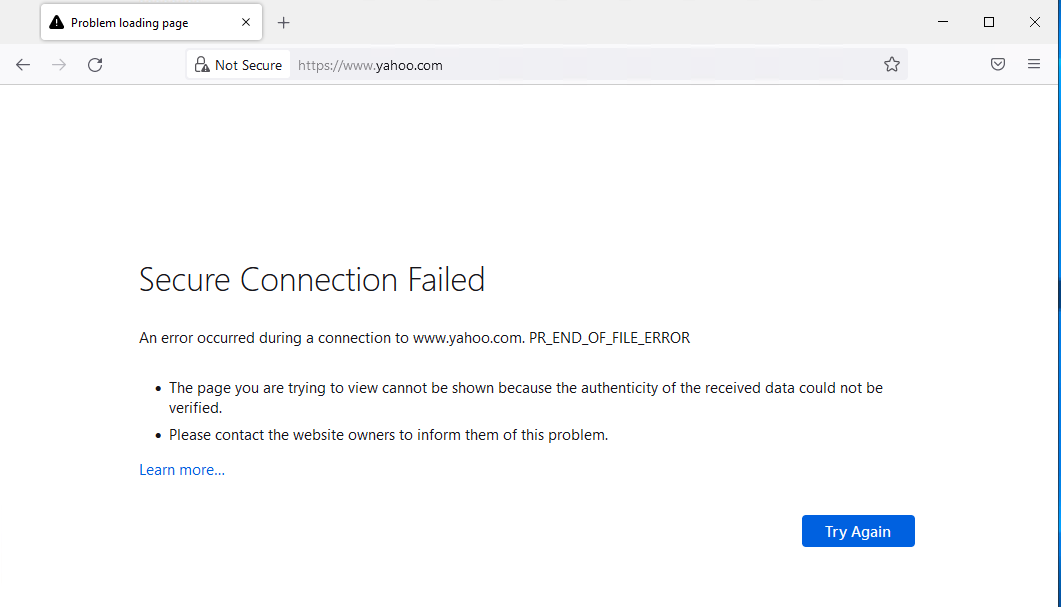The image size is (1061, 607).
Task: Maximize the browser window
Action: pos(989,22)
